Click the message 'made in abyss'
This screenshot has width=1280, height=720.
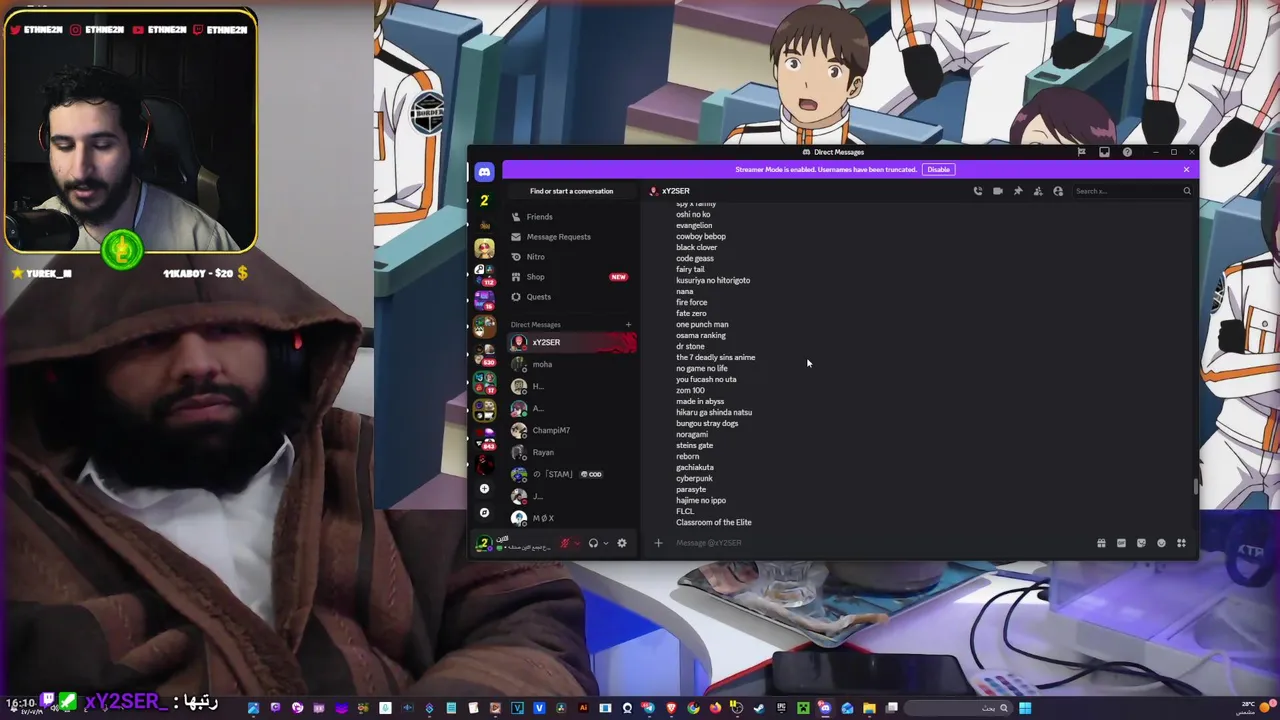tap(700, 401)
